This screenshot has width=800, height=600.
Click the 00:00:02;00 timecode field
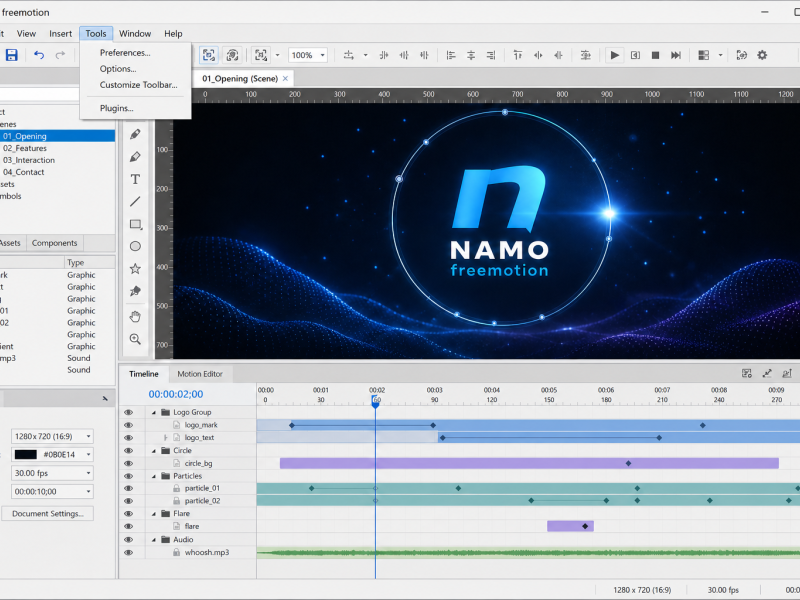click(176, 394)
